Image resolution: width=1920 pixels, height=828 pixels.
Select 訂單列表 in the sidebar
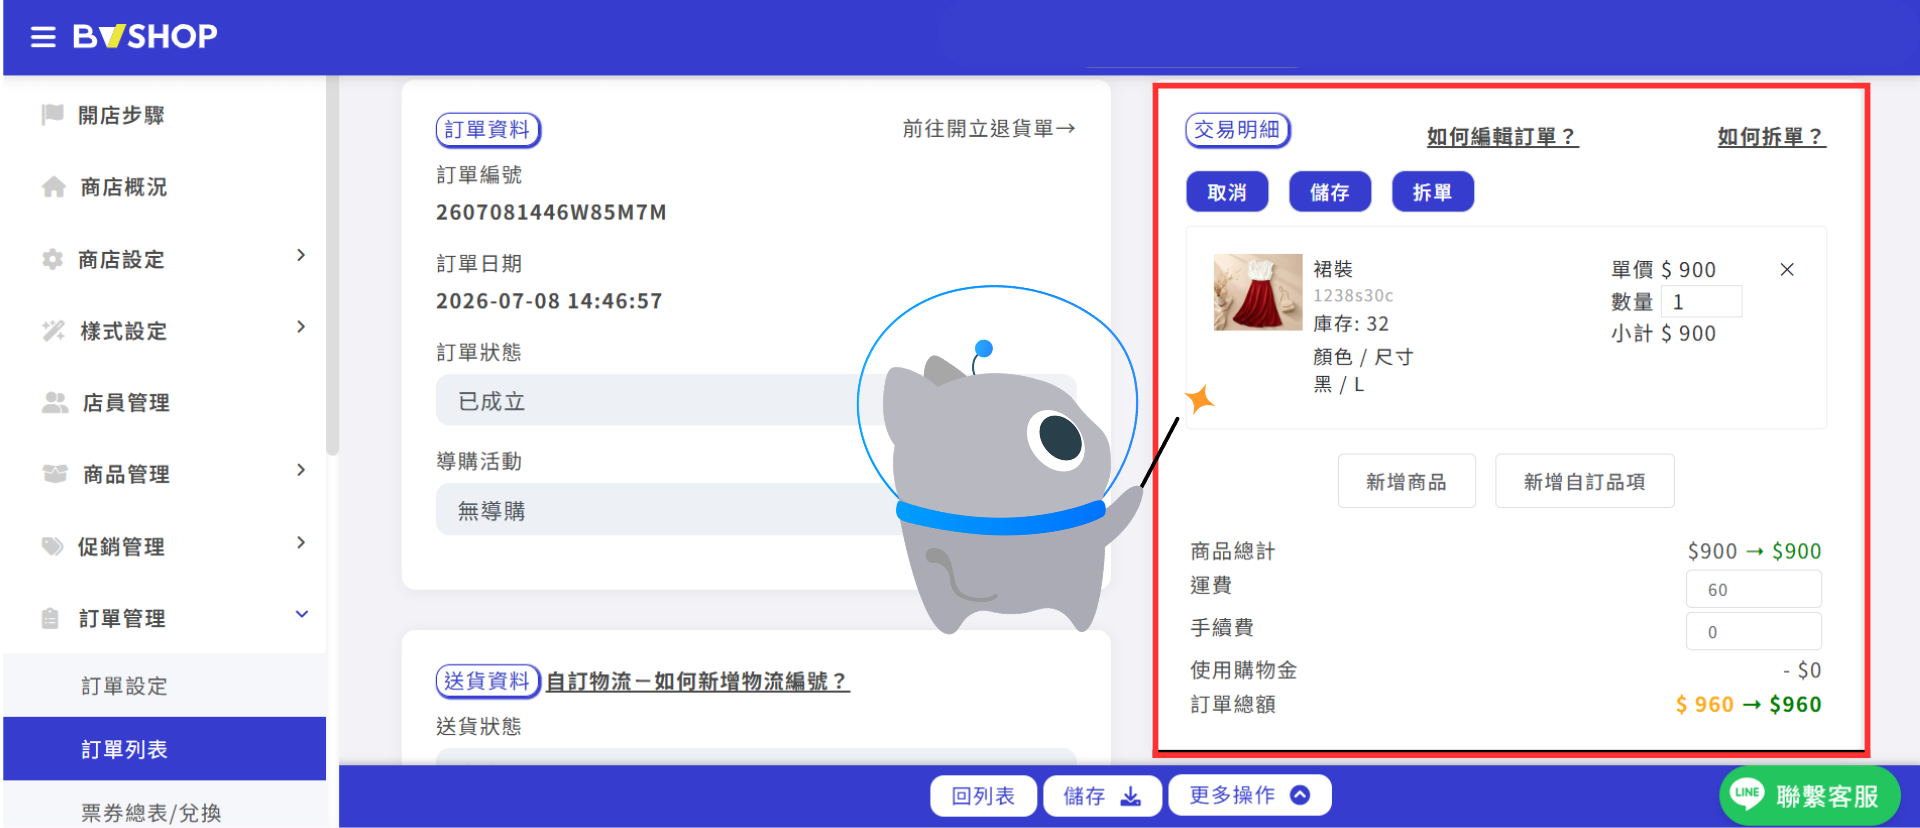click(x=164, y=749)
